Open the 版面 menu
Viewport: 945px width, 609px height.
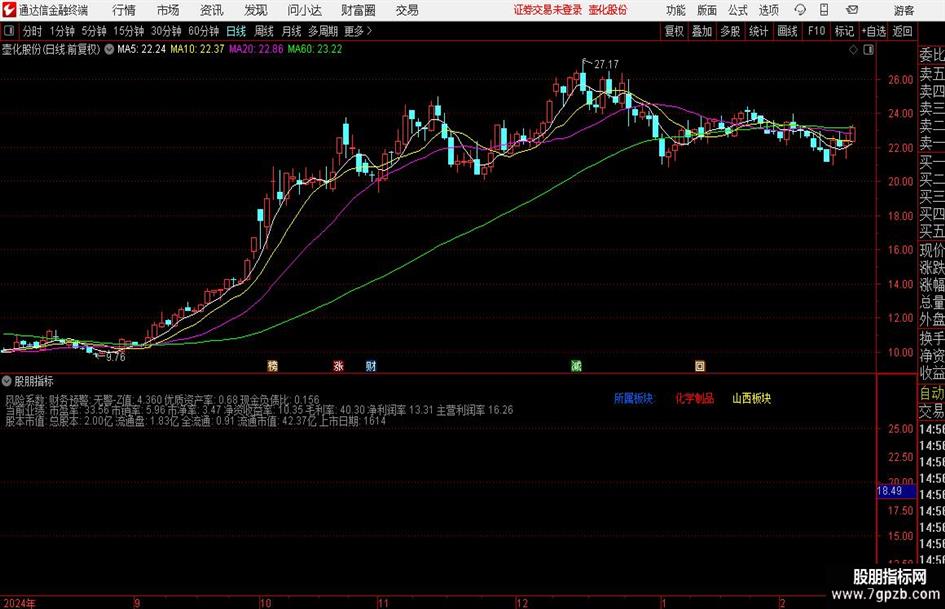point(707,10)
